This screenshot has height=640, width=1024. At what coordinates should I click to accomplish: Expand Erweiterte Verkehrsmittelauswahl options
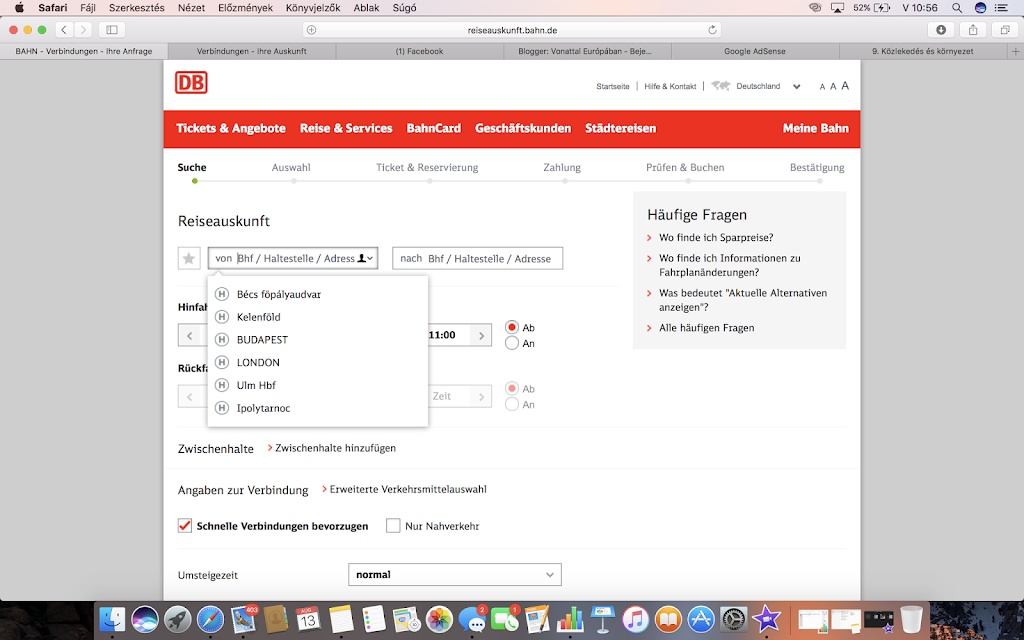407,490
